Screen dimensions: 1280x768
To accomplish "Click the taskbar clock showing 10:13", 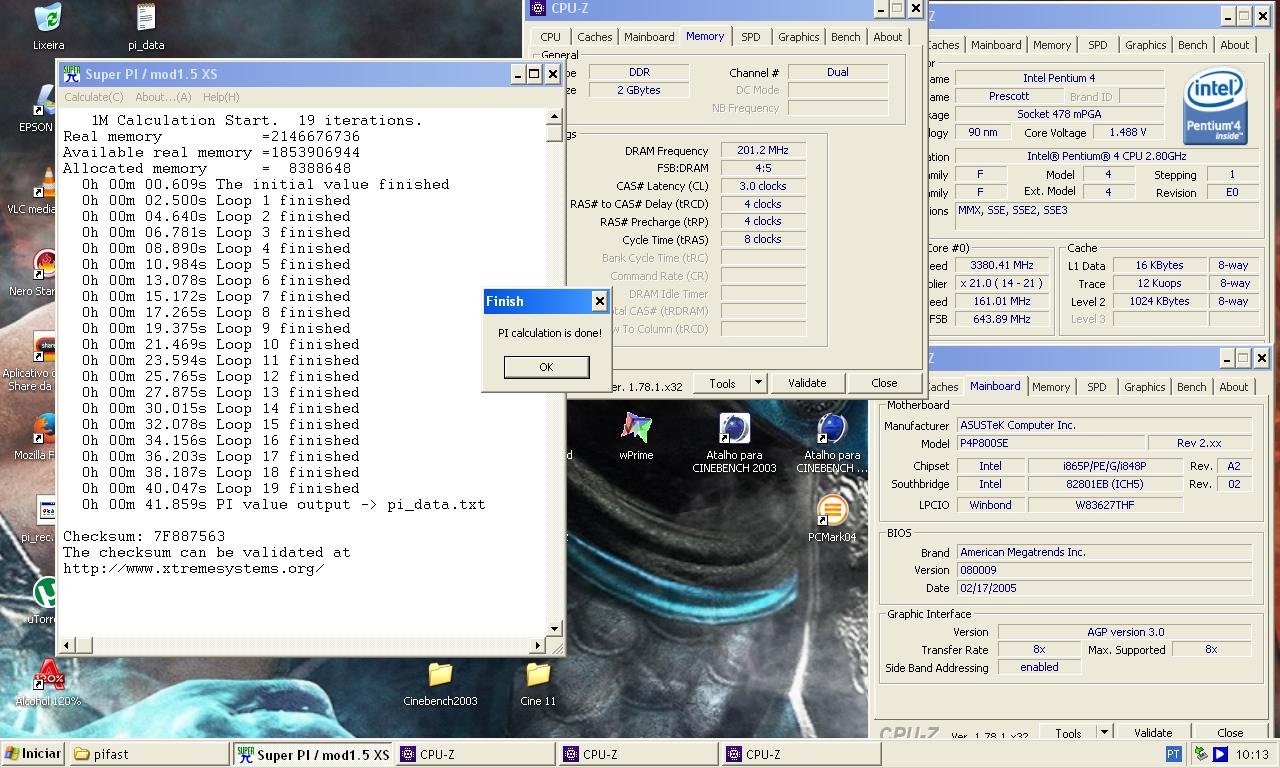I will (x=1252, y=755).
